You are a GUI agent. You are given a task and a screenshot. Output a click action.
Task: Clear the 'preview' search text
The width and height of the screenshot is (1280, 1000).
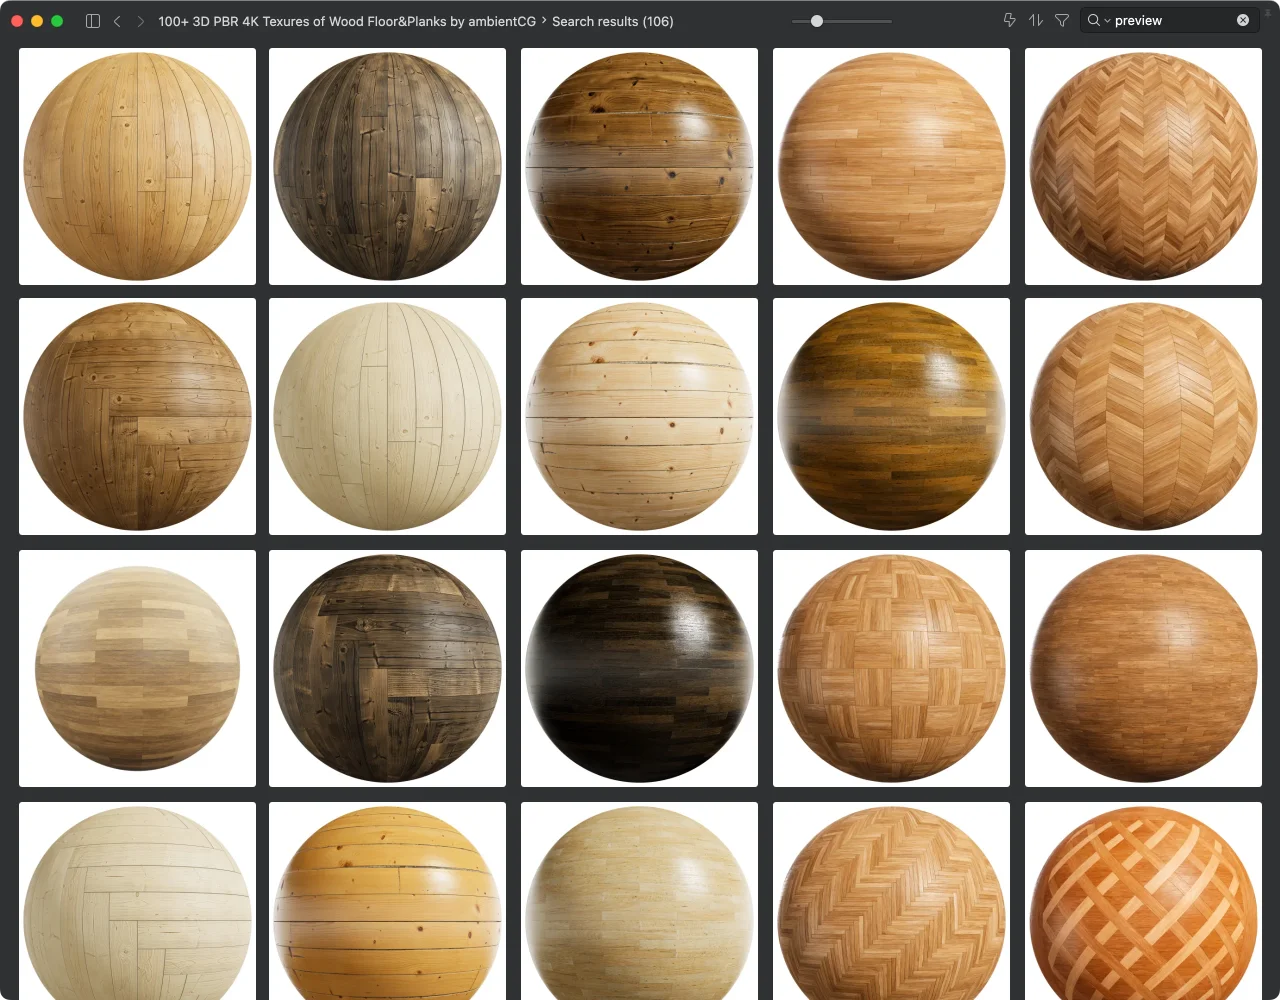point(1243,20)
